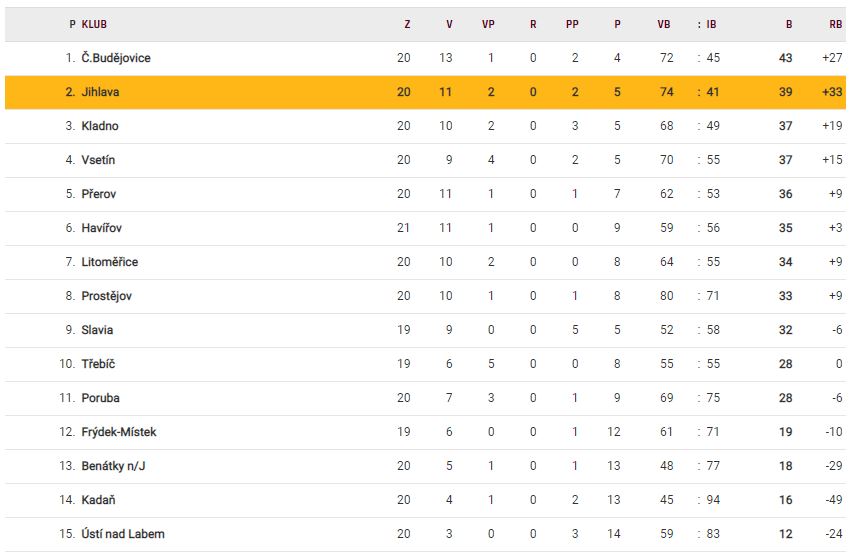
Task: Click the VP column header
Action: click(x=488, y=24)
